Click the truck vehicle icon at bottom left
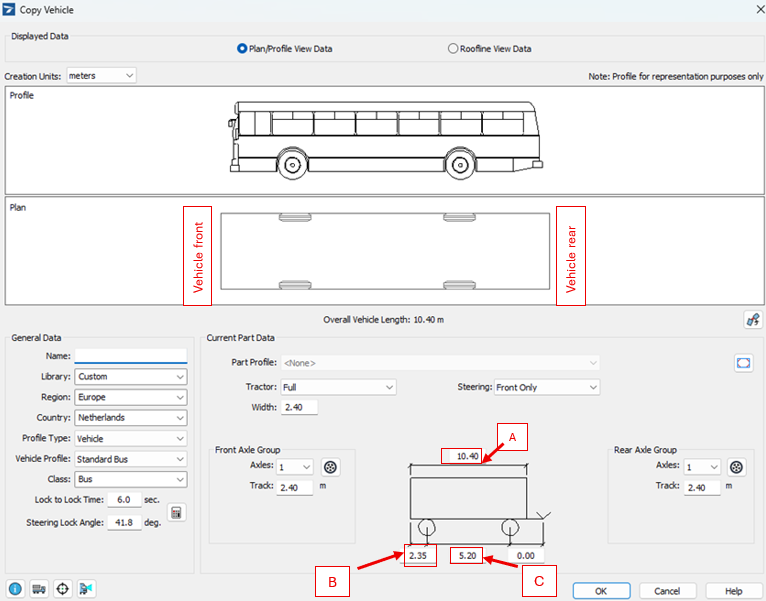Viewport: 766px width, 601px height. click(x=39, y=588)
